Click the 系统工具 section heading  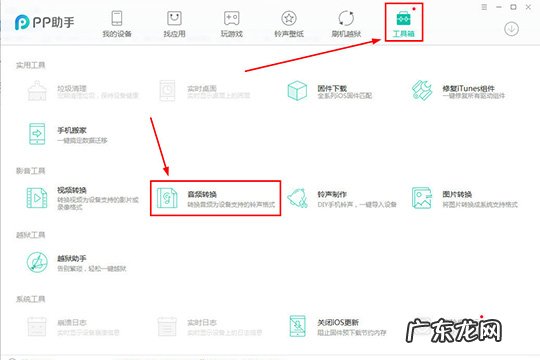click(31, 299)
